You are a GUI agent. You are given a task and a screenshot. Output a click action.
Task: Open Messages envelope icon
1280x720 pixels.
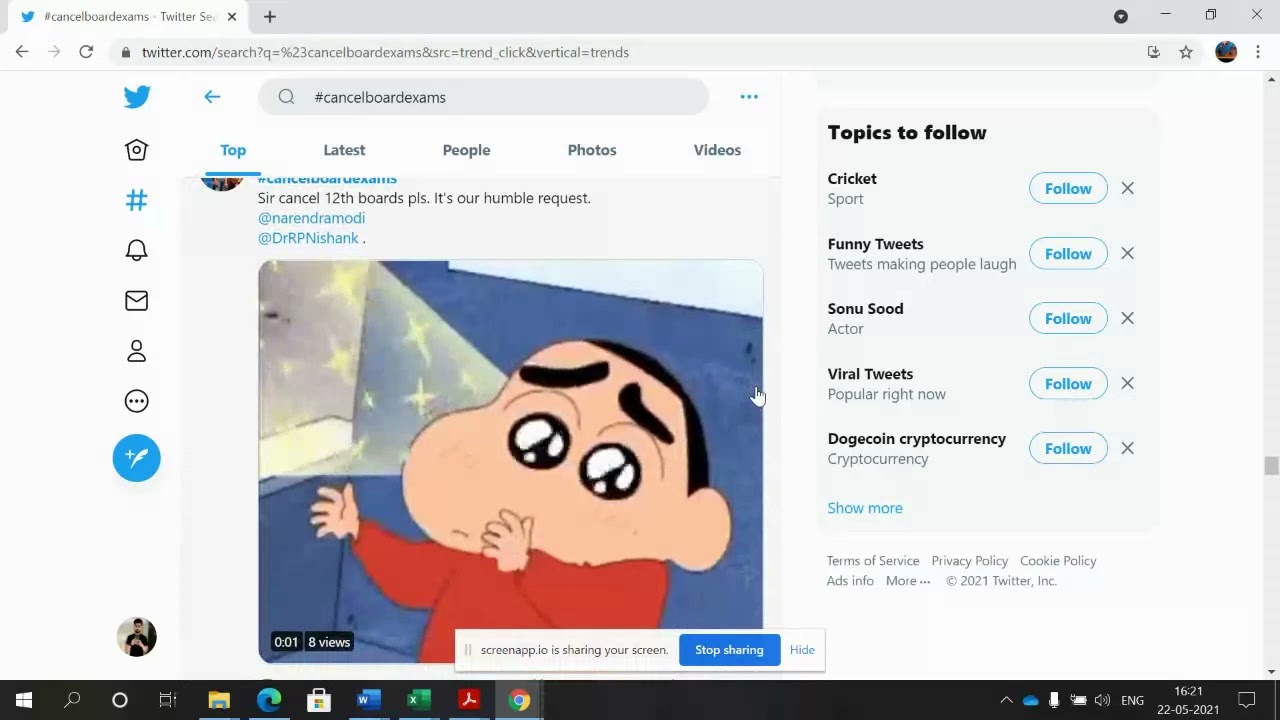pos(137,301)
